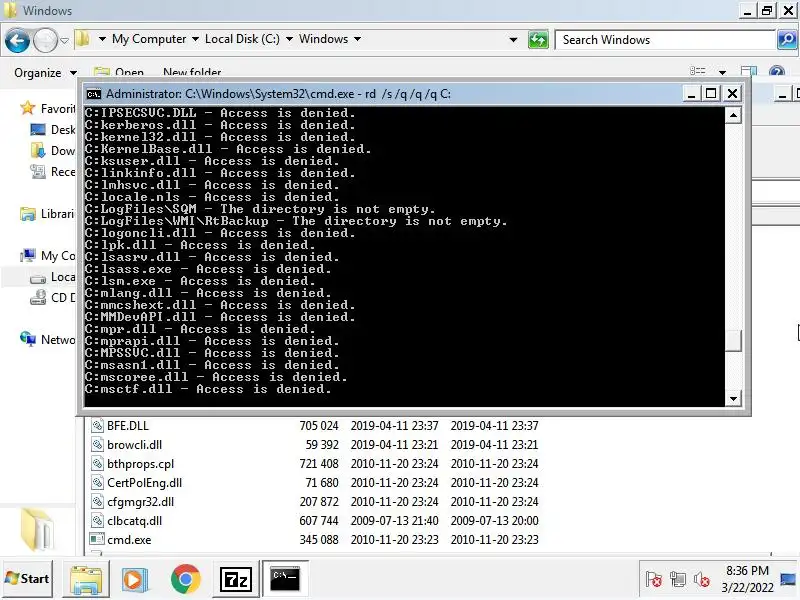
Task: Toggle the preview pane icon
Action: click(748, 71)
